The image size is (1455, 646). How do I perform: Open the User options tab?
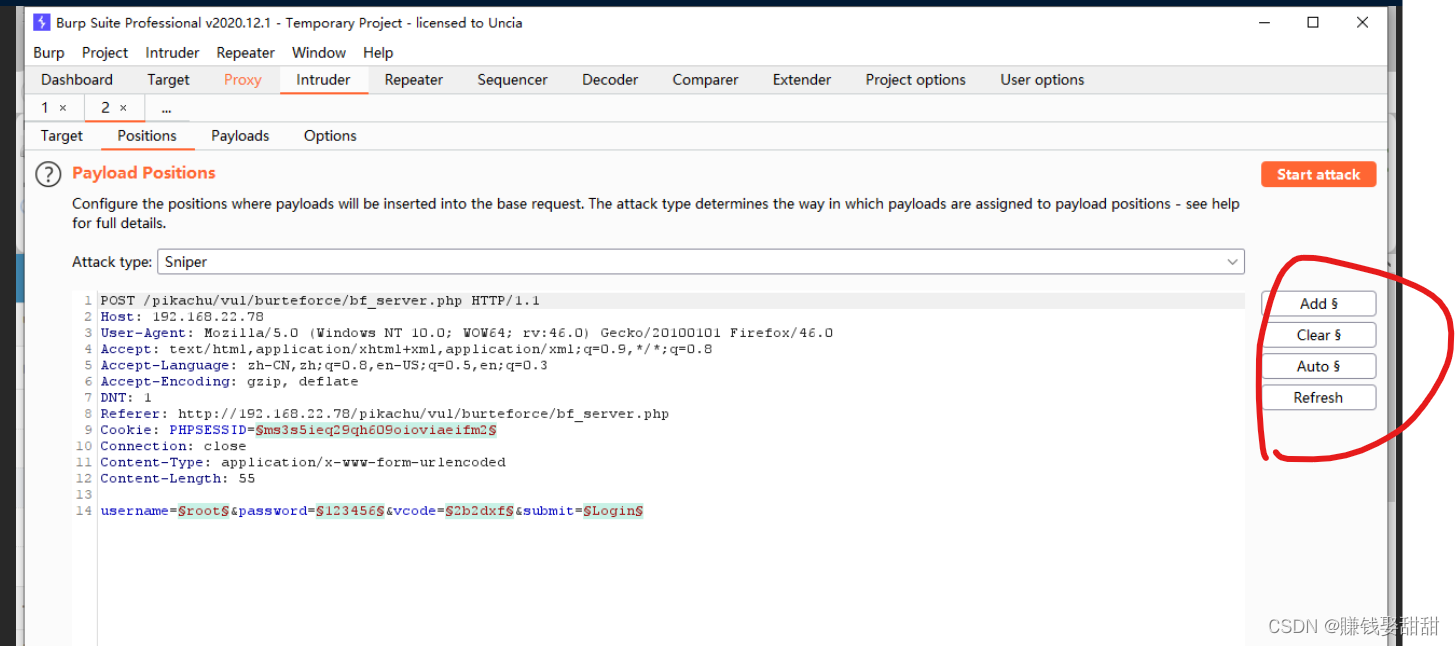(1042, 80)
